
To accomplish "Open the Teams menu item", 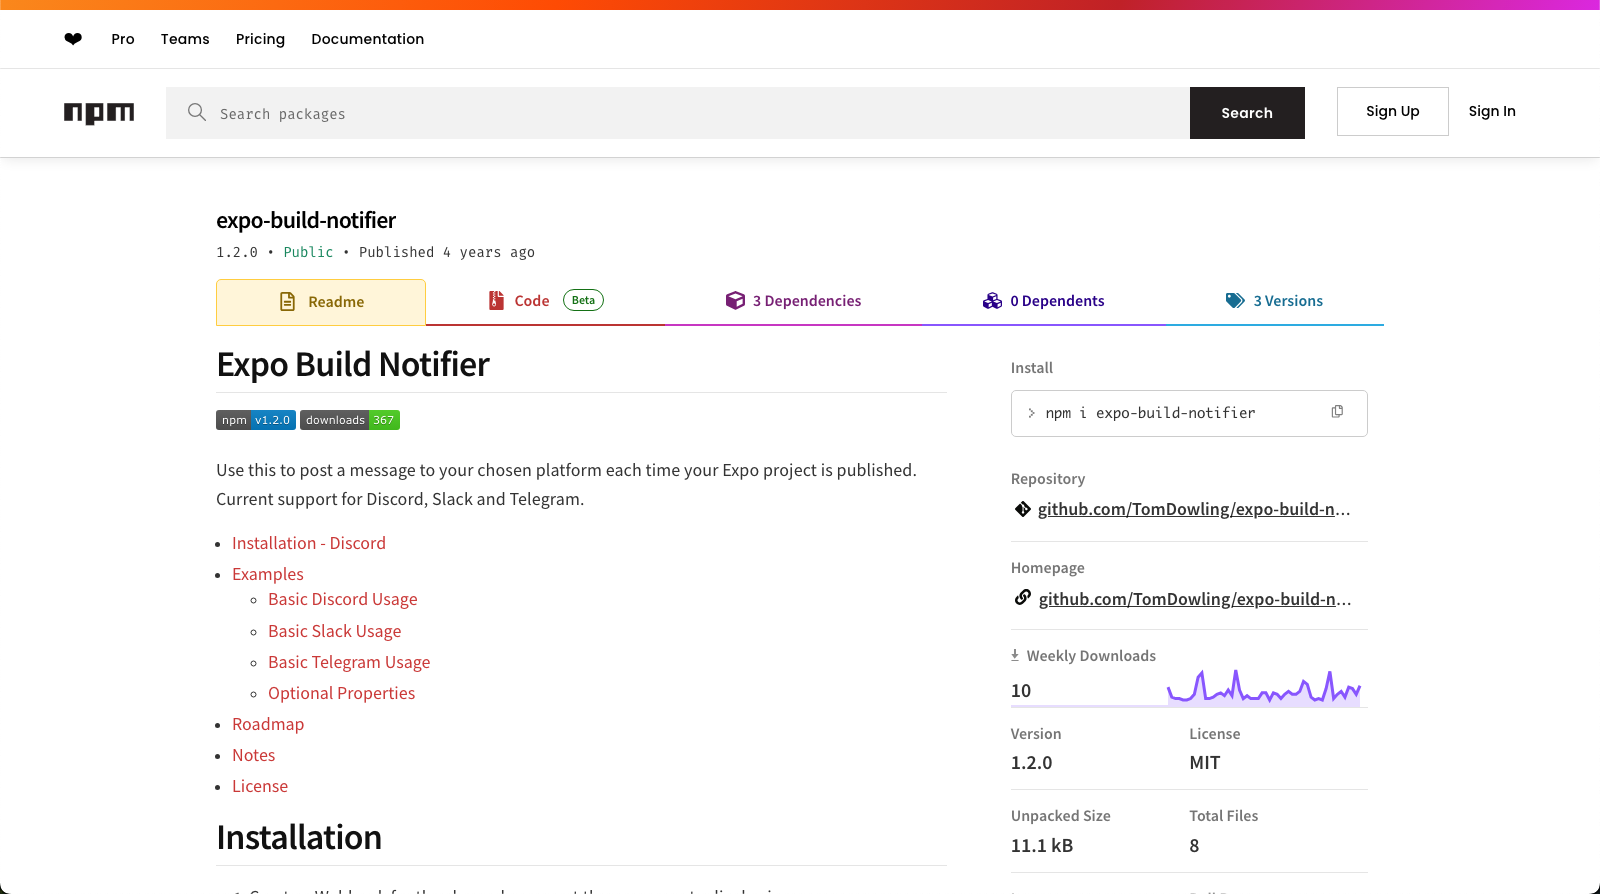I will pos(185,39).
